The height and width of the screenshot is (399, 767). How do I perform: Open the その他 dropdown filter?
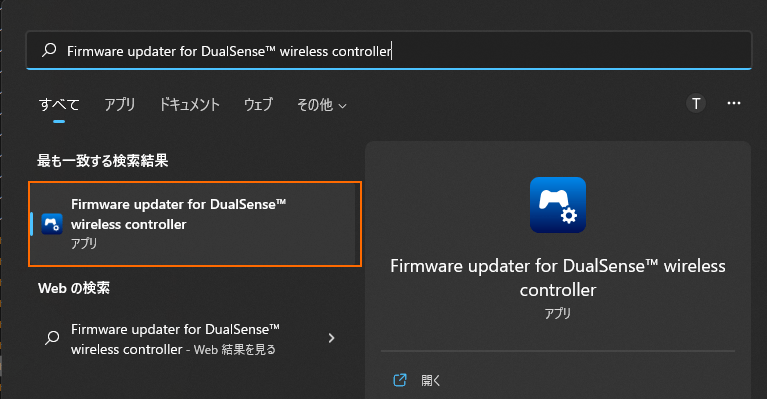(321, 105)
